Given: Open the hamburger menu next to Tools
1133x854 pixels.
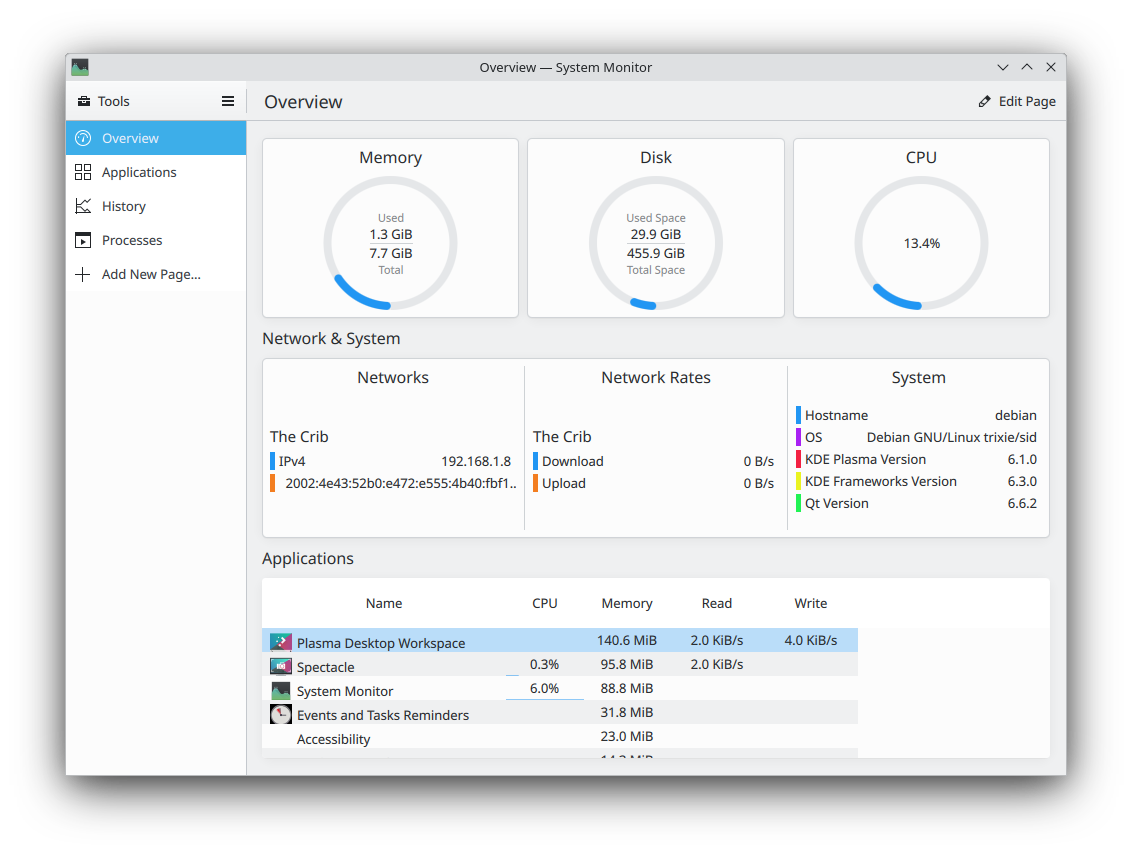Looking at the screenshot, I should [x=228, y=101].
